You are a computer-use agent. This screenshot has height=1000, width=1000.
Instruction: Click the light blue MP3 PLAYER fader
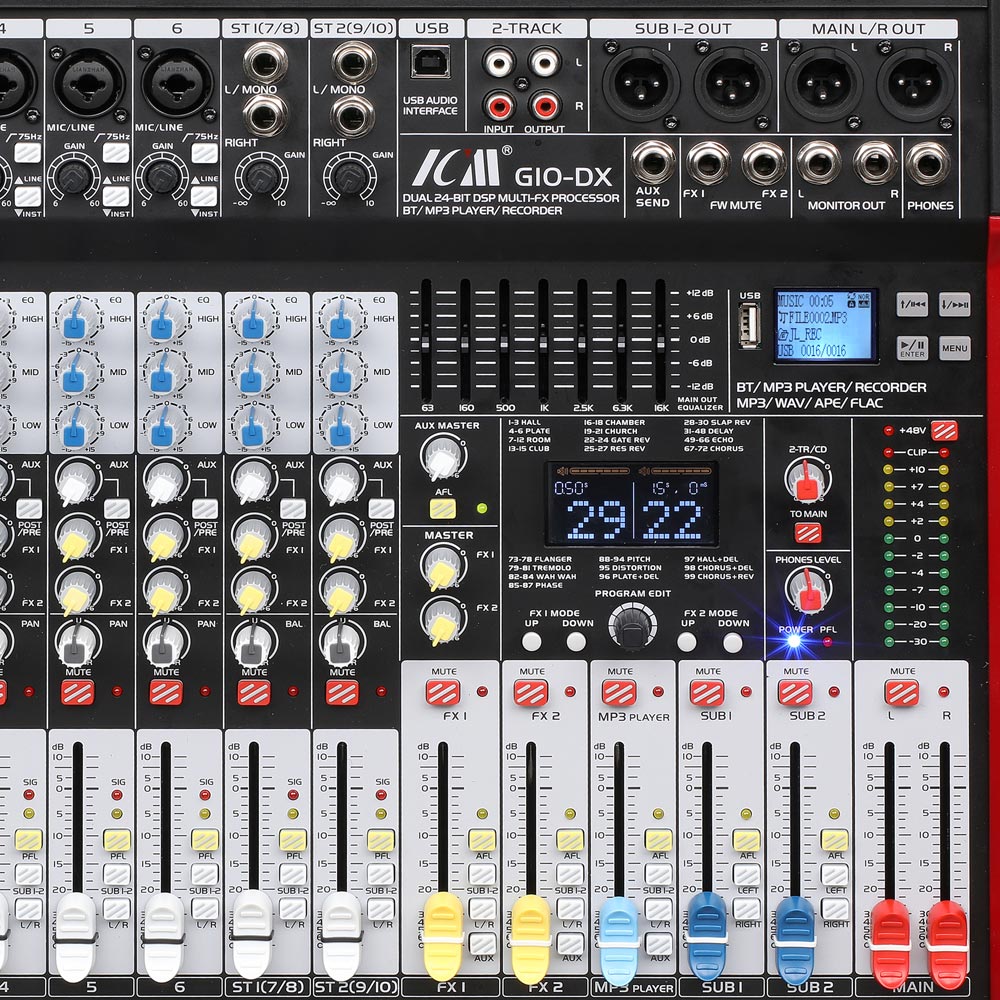(619, 941)
